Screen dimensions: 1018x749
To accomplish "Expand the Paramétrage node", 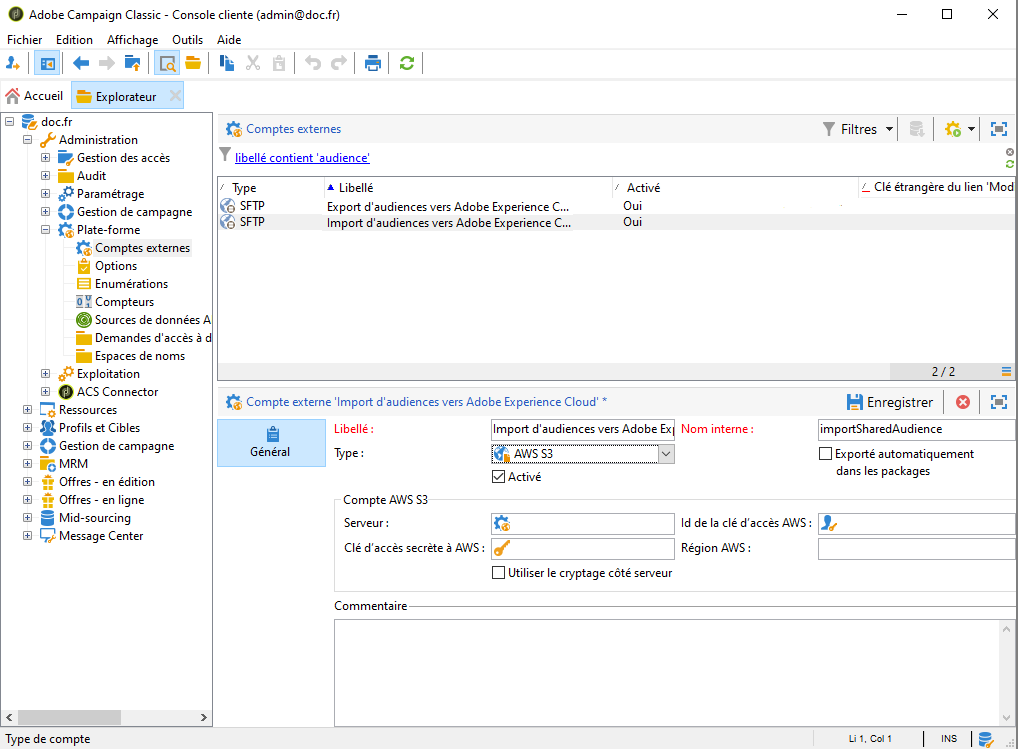I will [45, 193].
